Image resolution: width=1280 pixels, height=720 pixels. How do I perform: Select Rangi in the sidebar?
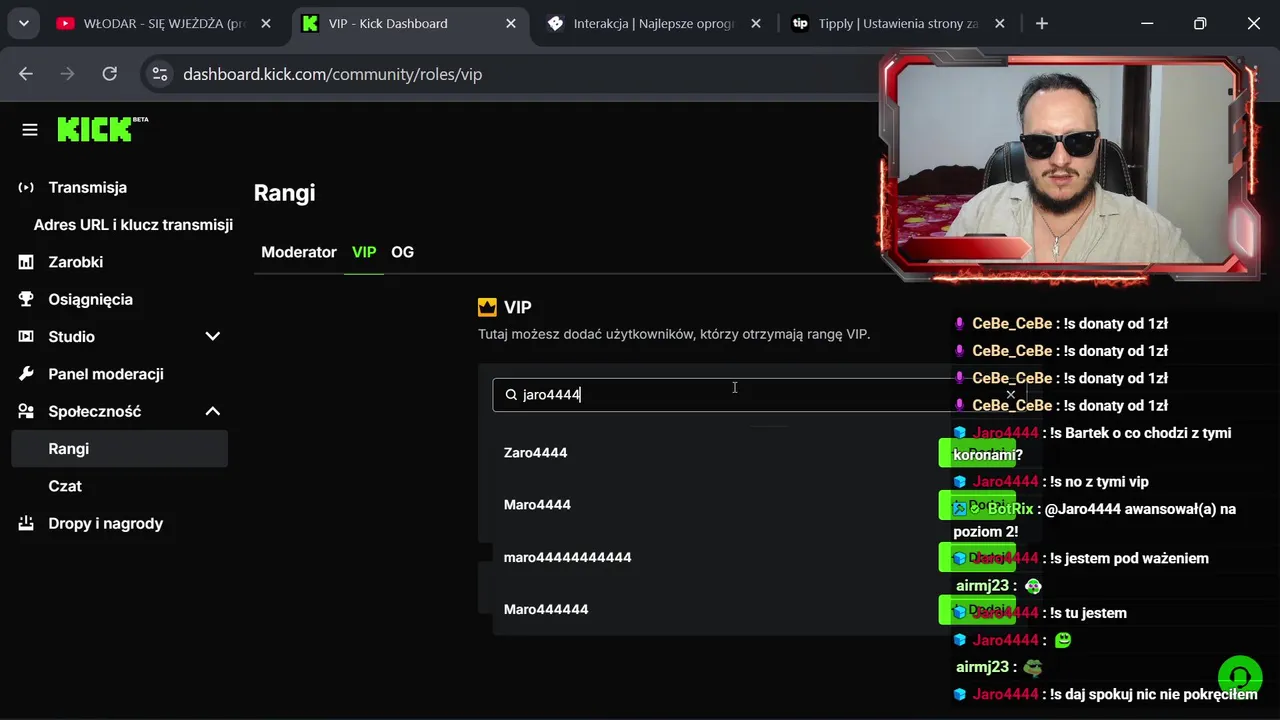[x=120, y=449]
